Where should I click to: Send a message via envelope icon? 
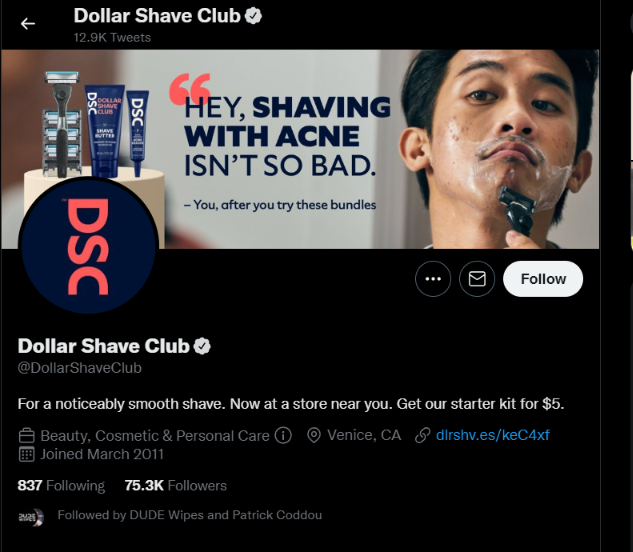click(x=477, y=279)
